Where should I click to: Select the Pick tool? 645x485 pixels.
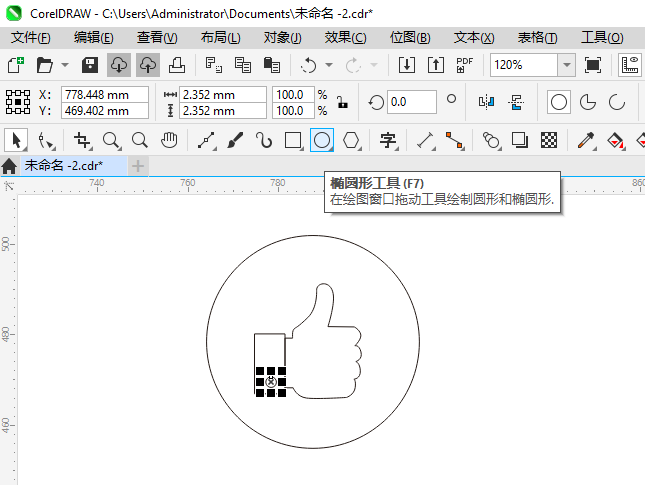[x=16, y=140]
